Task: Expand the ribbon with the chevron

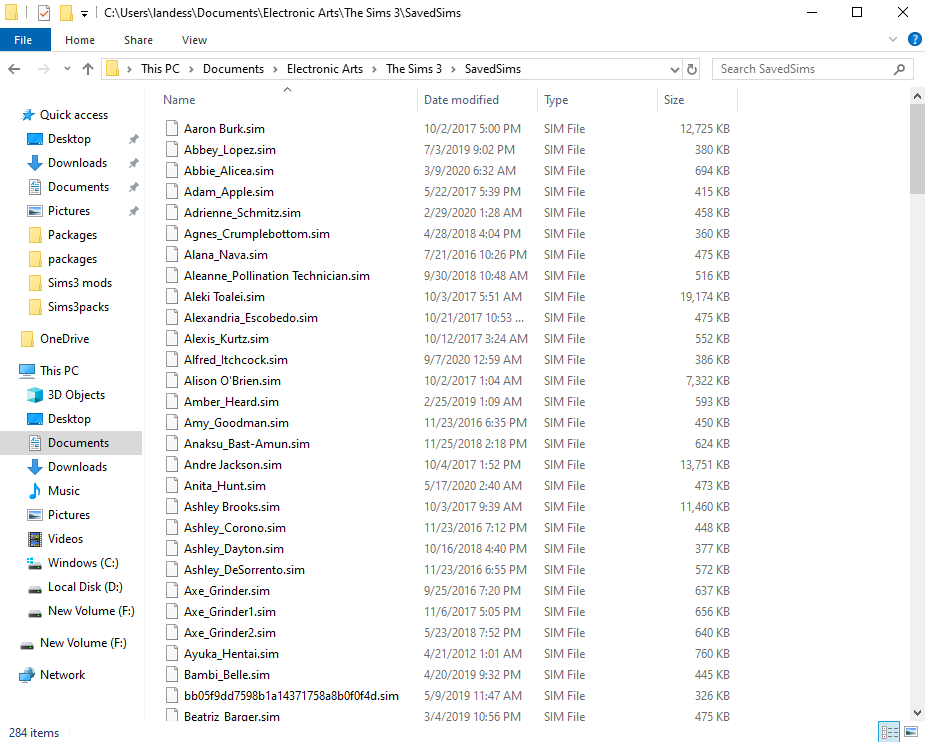Action: [893, 40]
